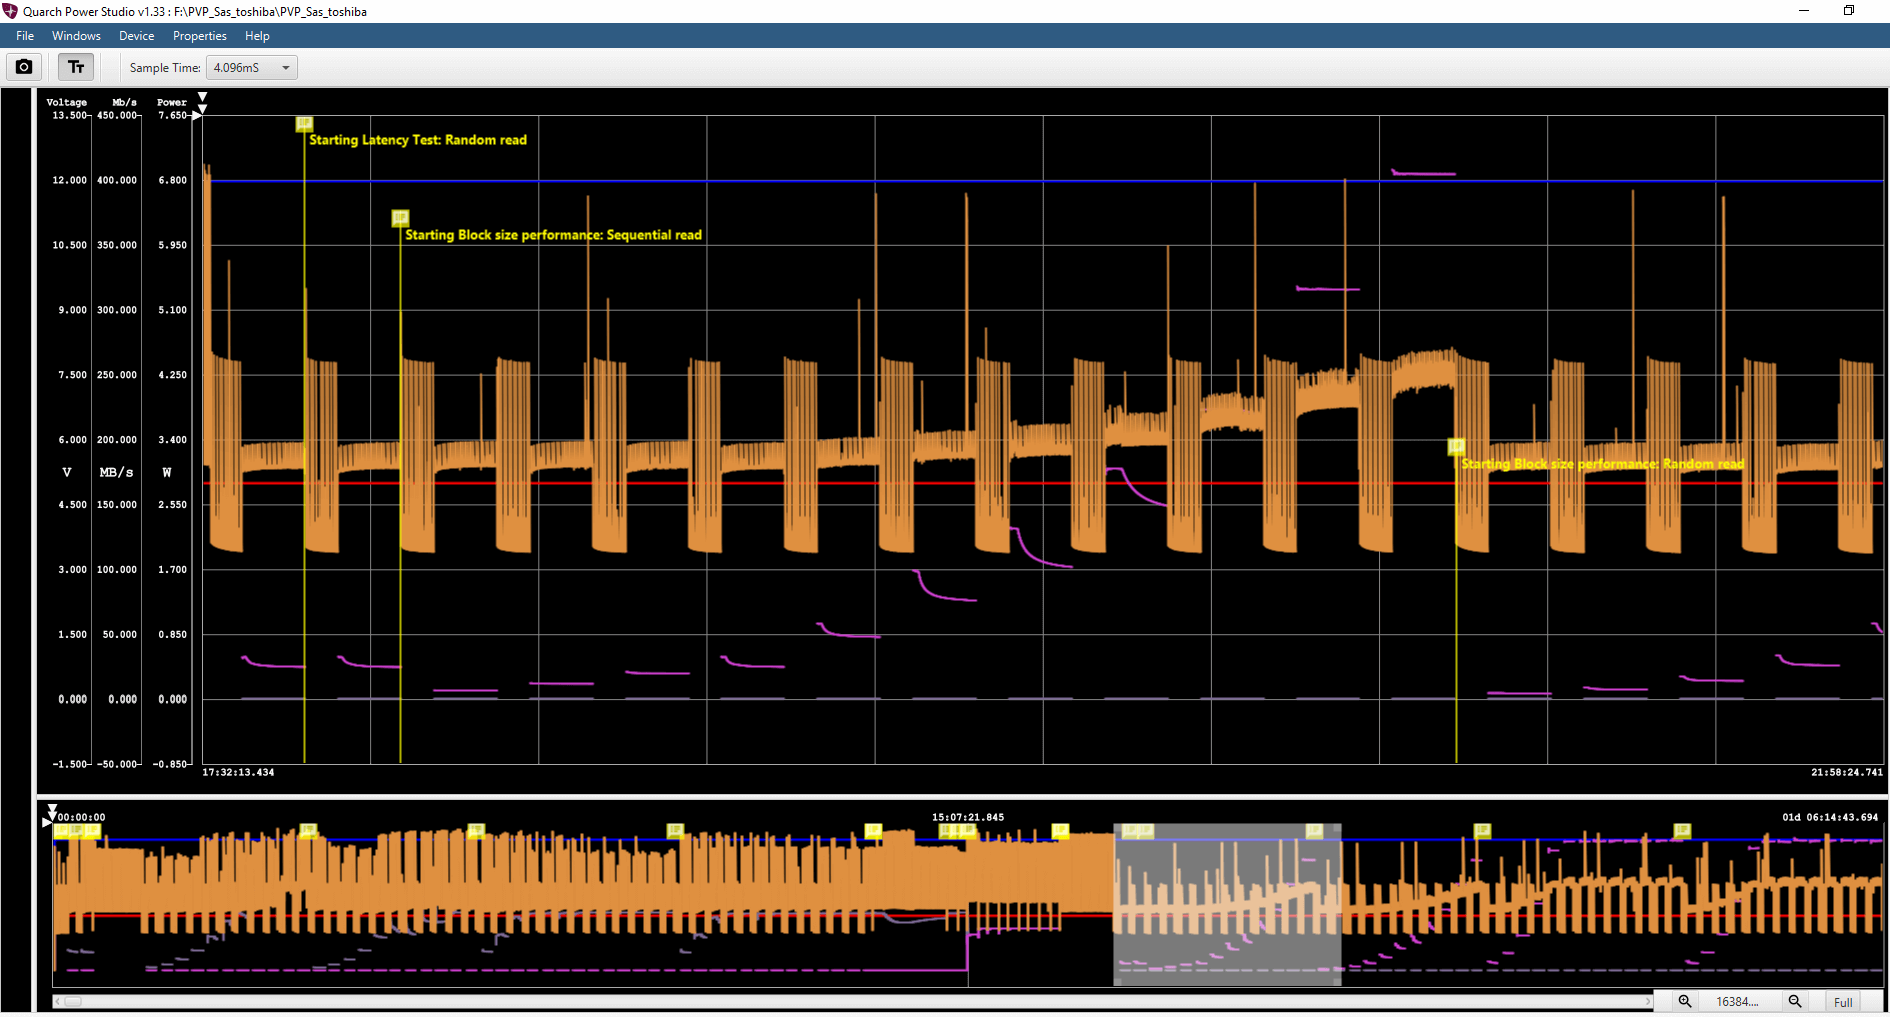Viewport: 1890px width, 1017px height.
Task: Select the Random read block size marker icon
Action: (x=1456, y=446)
